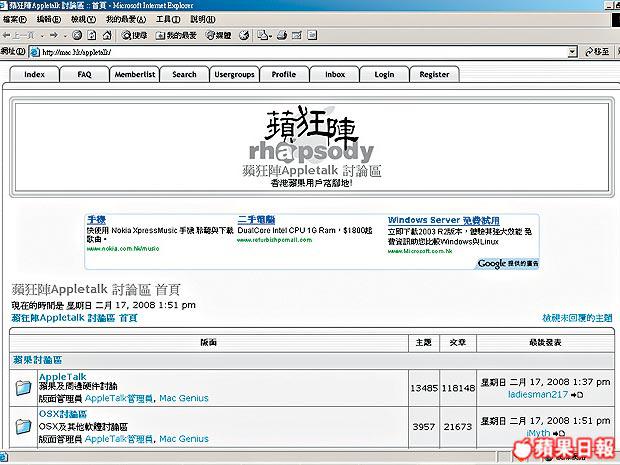Open the 說明 Help menu
Screen dimensions: 620x465
[203, 19]
